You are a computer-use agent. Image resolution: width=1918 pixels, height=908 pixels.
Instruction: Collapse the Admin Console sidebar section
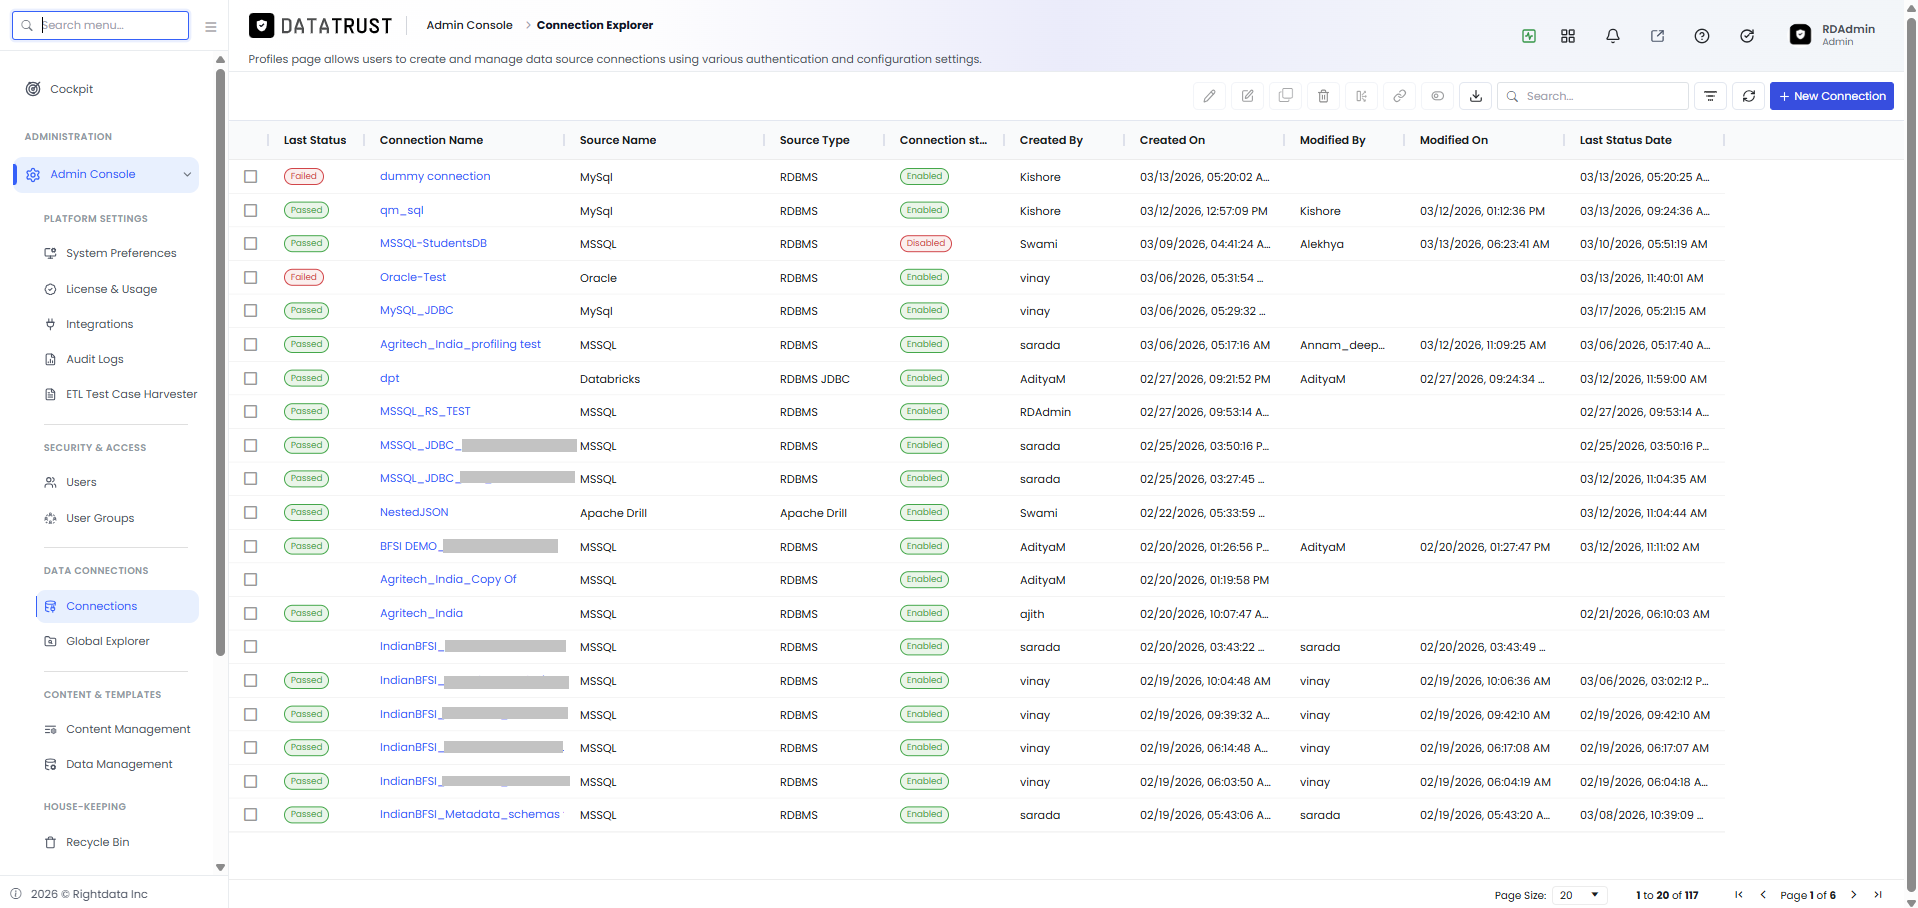pyautogui.click(x=187, y=175)
